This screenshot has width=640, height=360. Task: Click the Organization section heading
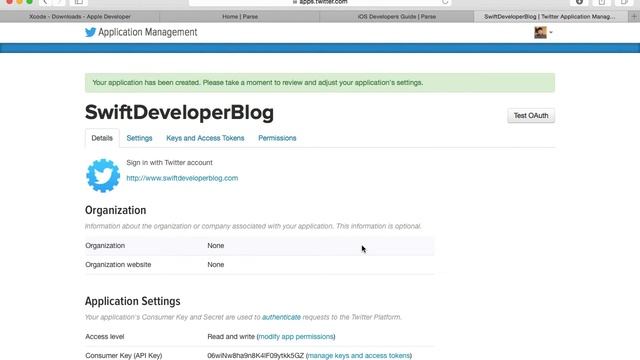[116, 210]
